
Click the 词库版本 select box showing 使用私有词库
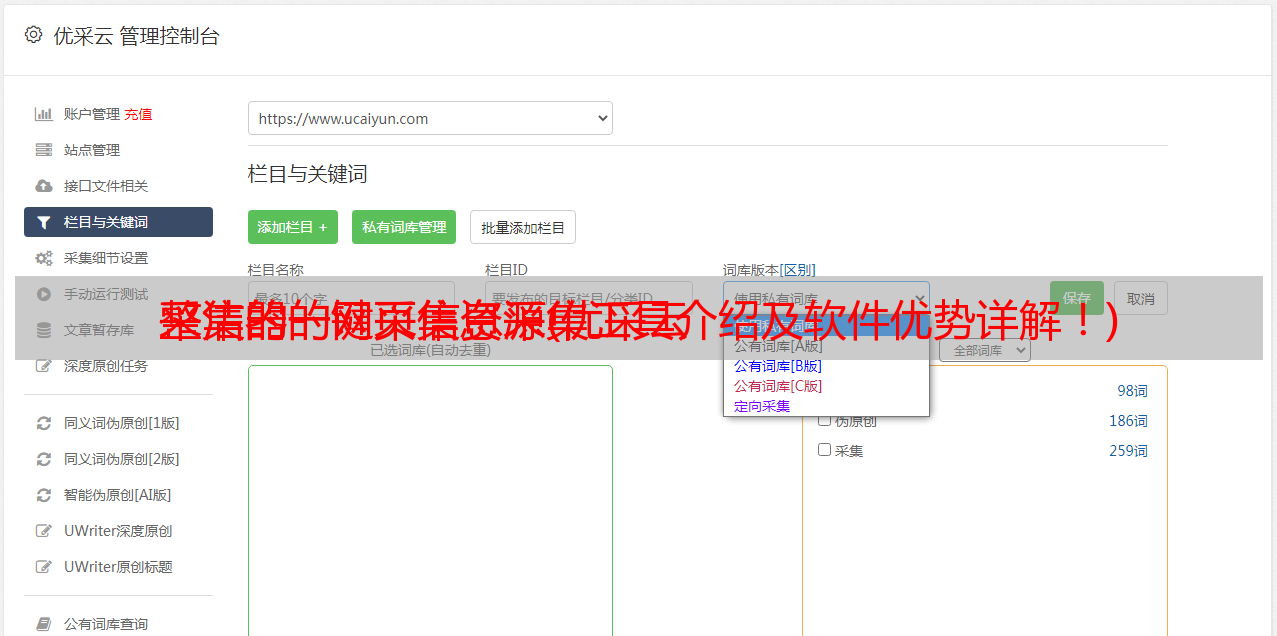coord(826,298)
